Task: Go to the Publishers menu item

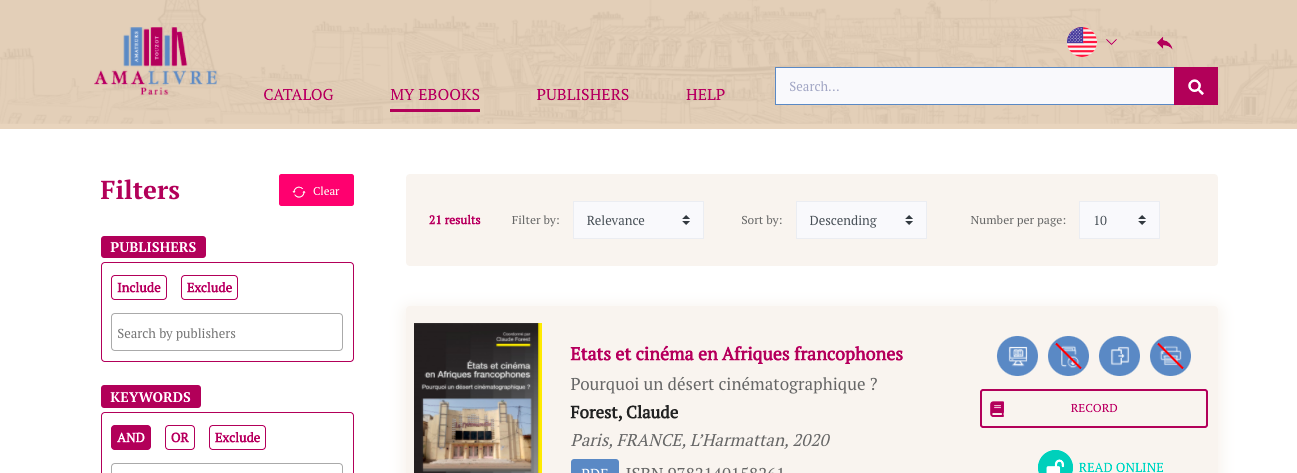Action: (x=582, y=95)
